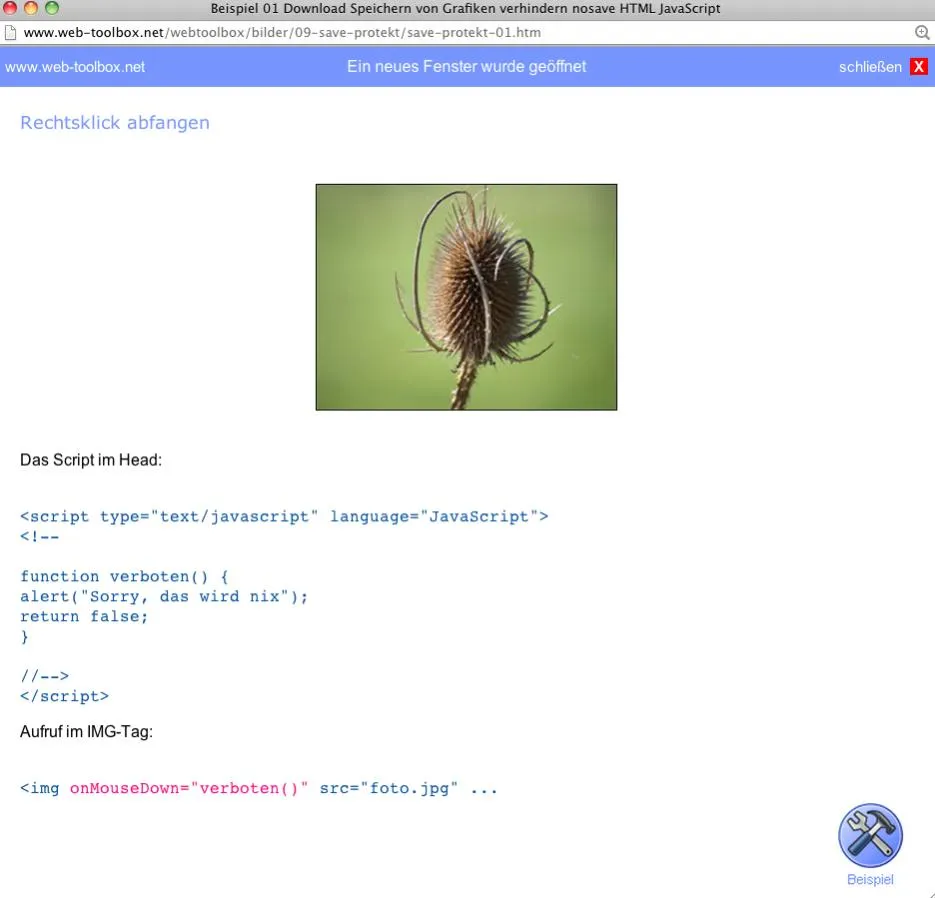Viewport: 935px width, 898px height.
Task: Click the Das Script im Head label
Action: pos(91,460)
